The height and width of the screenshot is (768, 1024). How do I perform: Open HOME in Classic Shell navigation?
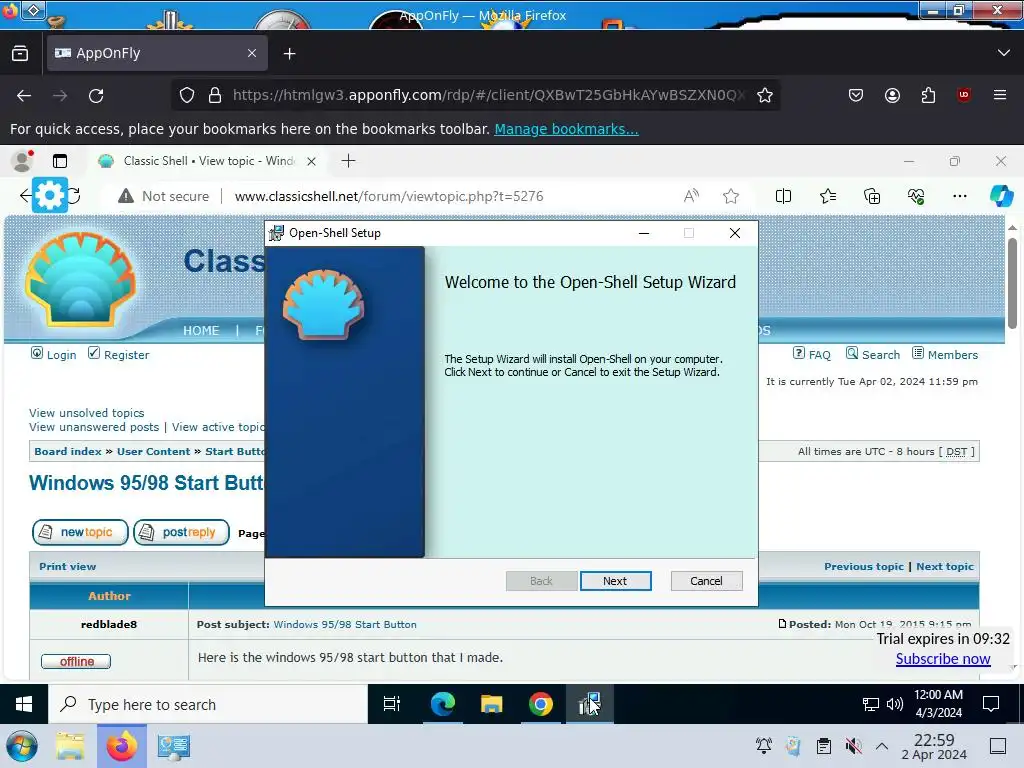point(201,330)
